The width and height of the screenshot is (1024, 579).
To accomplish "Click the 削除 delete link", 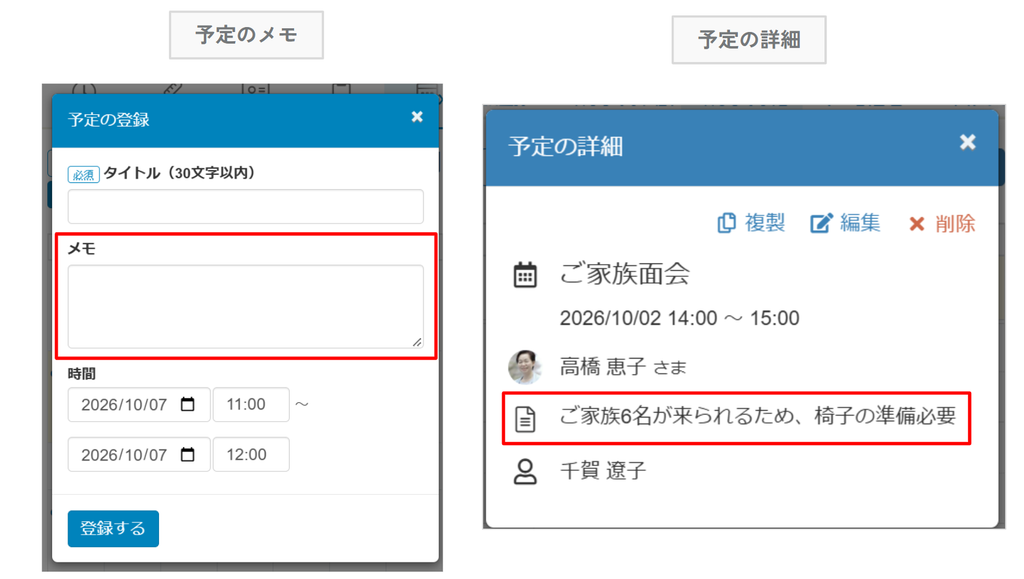I will 942,224.
